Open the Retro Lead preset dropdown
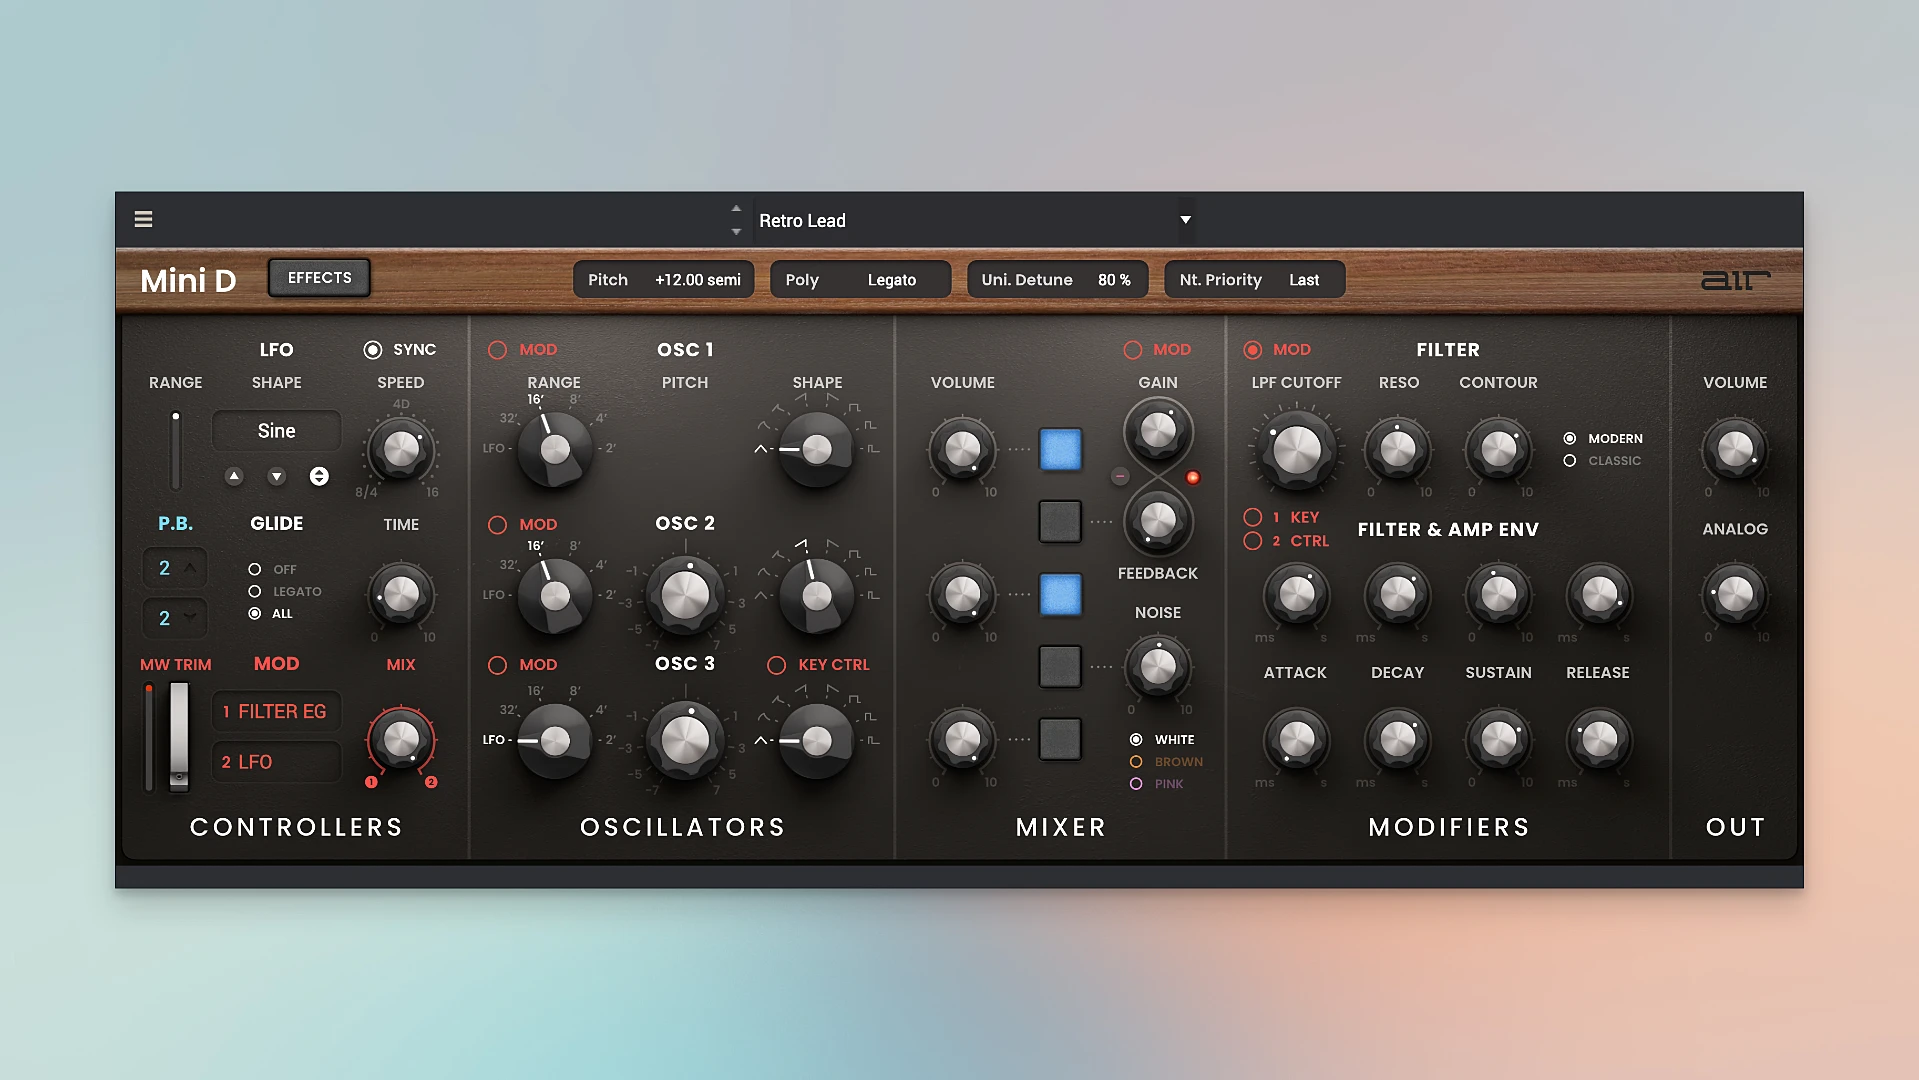1920x1080 pixels. click(1184, 220)
